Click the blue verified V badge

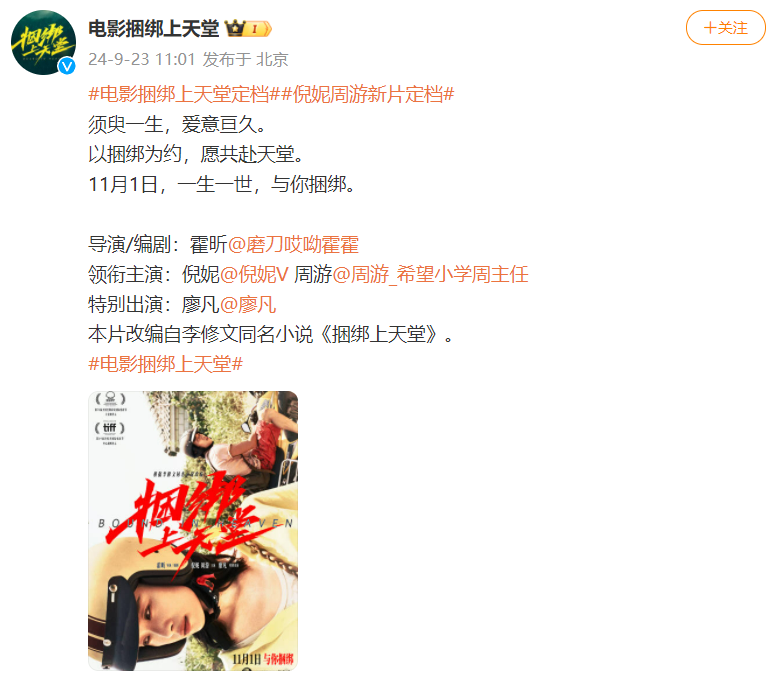point(67,66)
